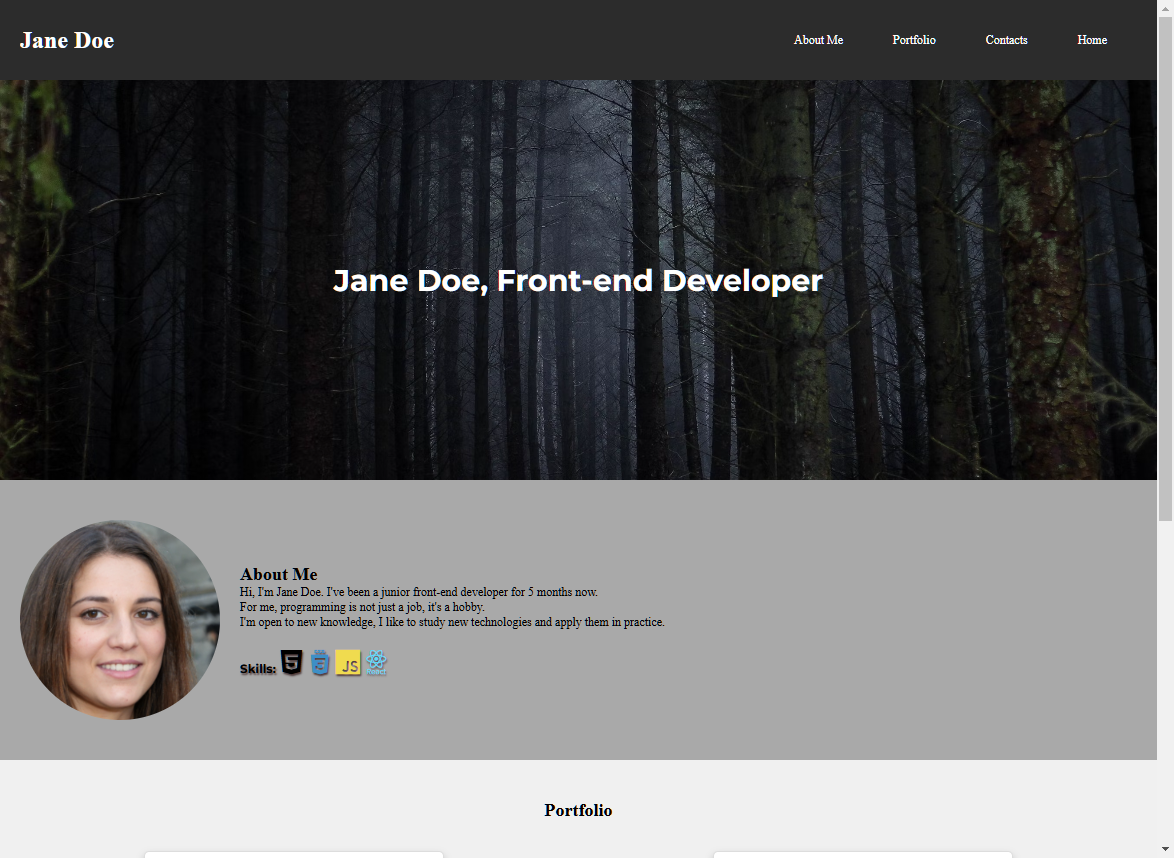Screen dimensions: 1174x858
Task: Click the HTML5 skill icon
Action: (x=291, y=663)
